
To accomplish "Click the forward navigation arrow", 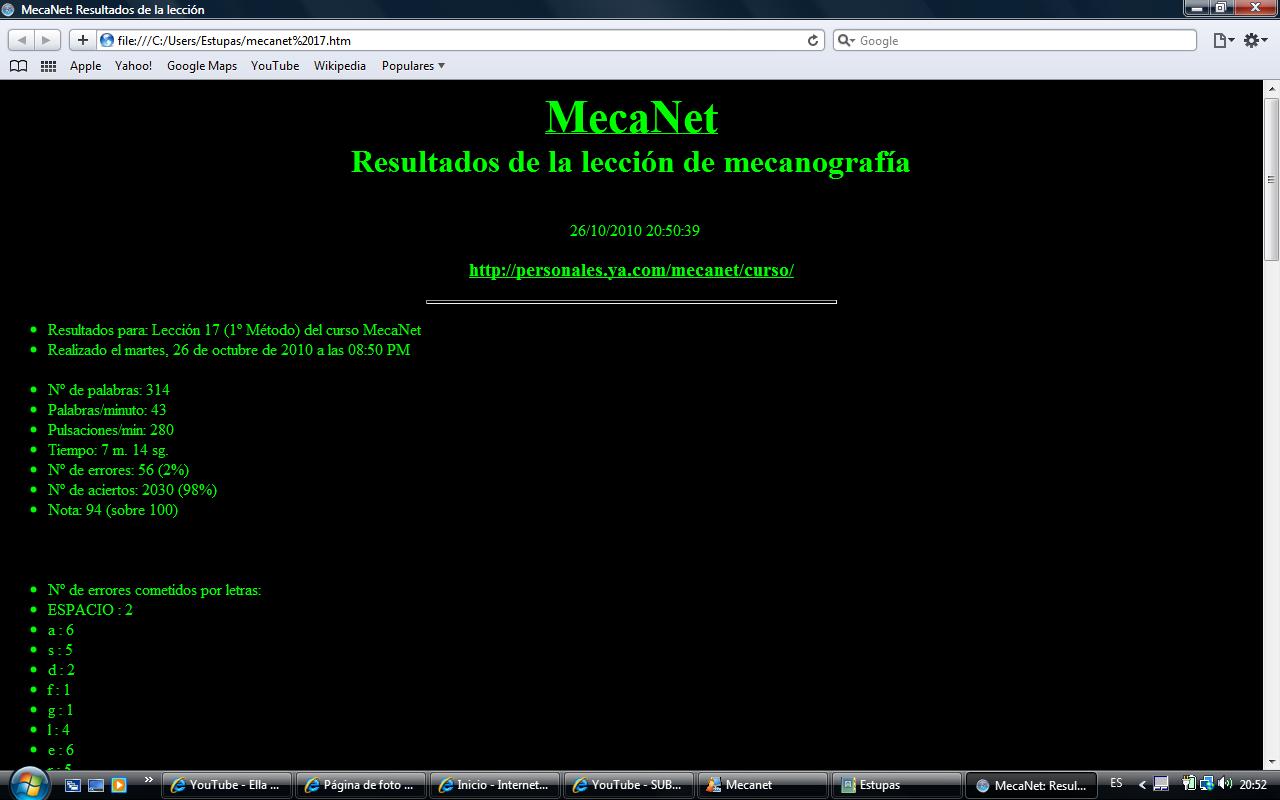I will 44,40.
